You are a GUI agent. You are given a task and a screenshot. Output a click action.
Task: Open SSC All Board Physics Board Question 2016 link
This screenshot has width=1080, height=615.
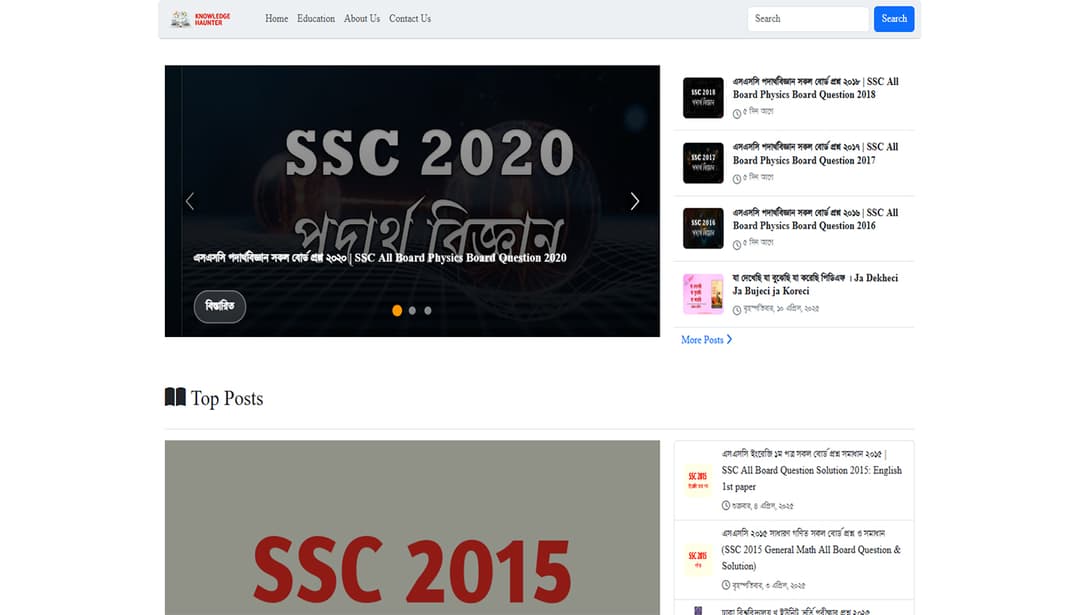click(816, 219)
